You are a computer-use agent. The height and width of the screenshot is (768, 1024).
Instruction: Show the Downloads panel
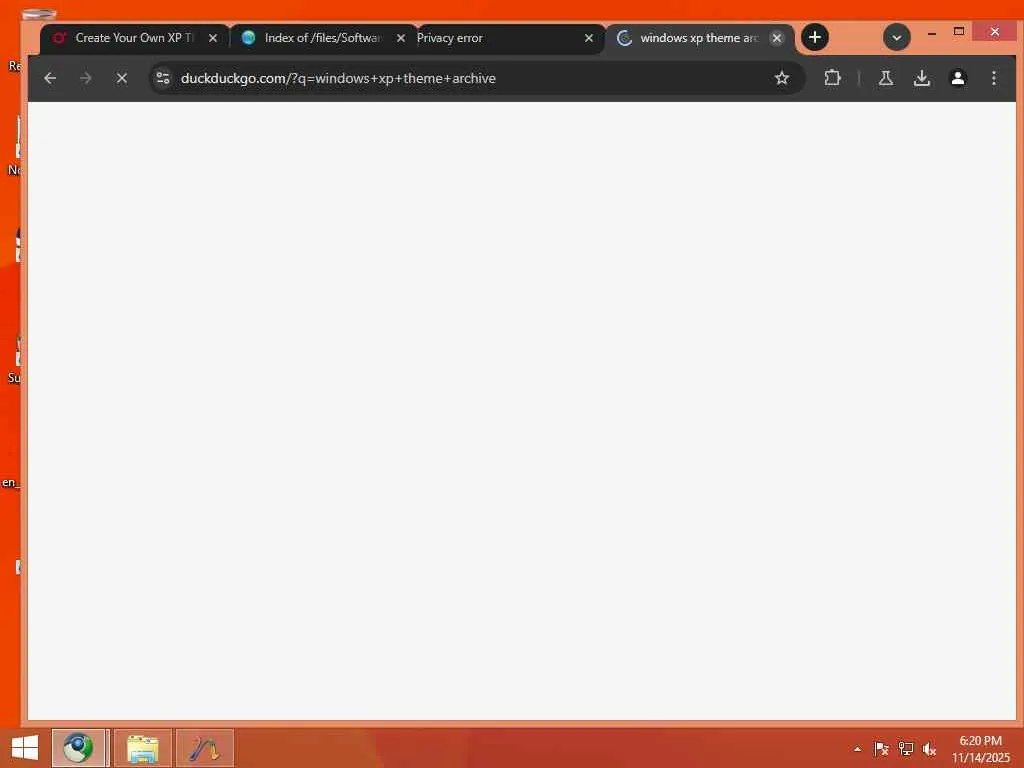pyautogui.click(x=921, y=78)
